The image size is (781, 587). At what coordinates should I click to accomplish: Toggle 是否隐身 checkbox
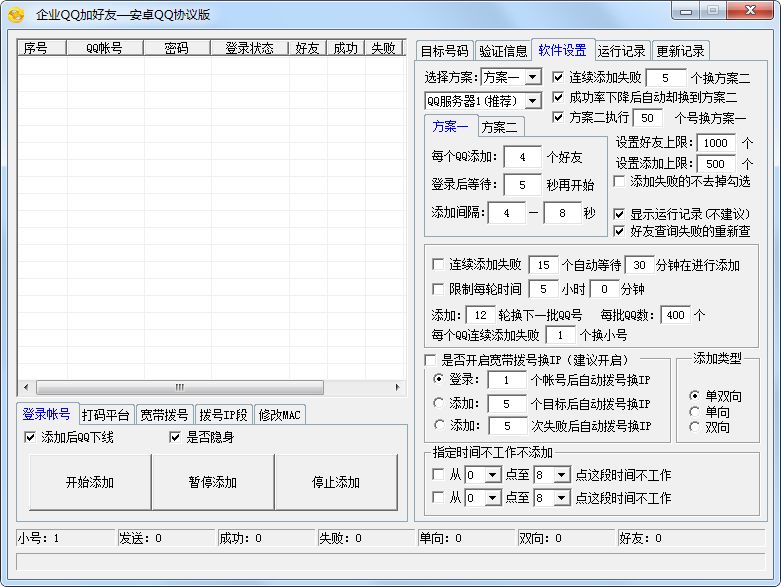[x=175, y=437]
